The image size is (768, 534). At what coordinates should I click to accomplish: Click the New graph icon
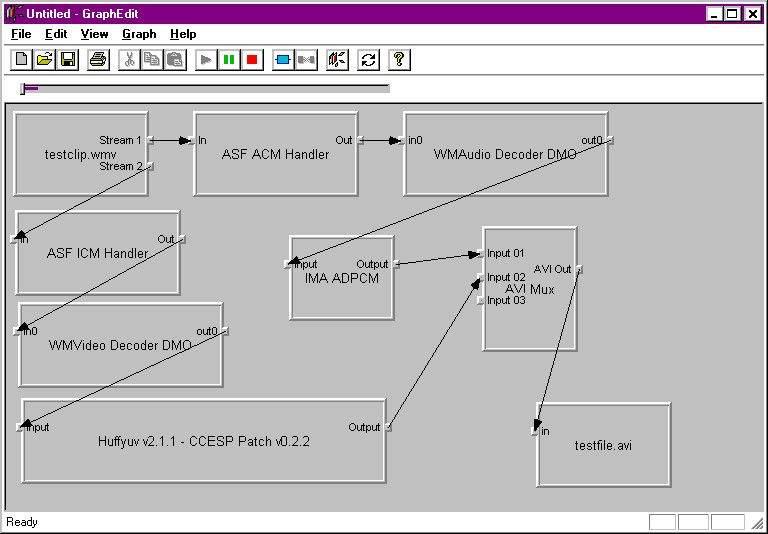tap(22, 60)
